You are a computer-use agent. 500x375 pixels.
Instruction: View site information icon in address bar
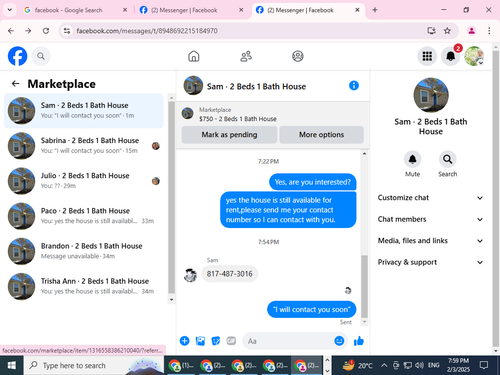tap(67, 31)
